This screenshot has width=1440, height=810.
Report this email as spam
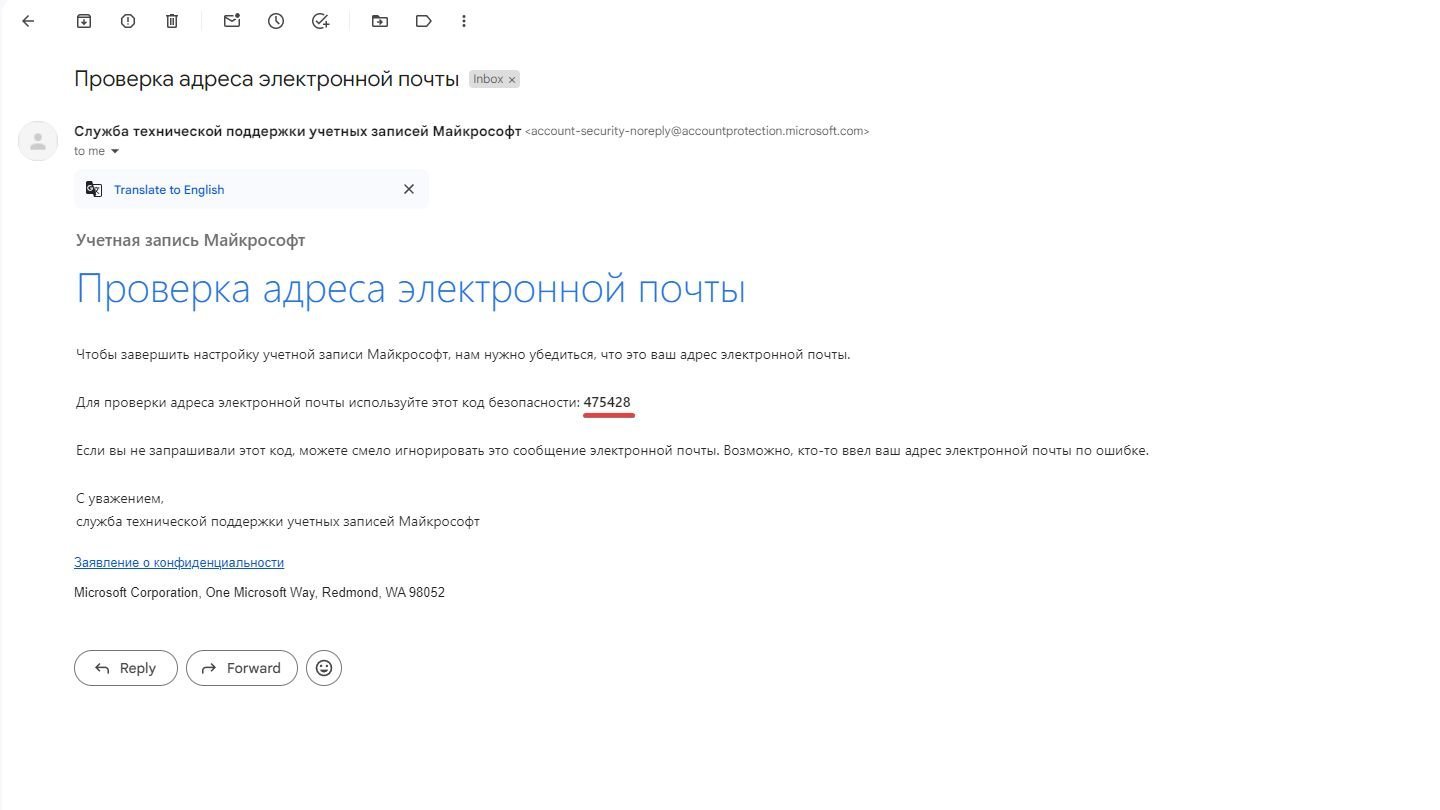(128, 21)
